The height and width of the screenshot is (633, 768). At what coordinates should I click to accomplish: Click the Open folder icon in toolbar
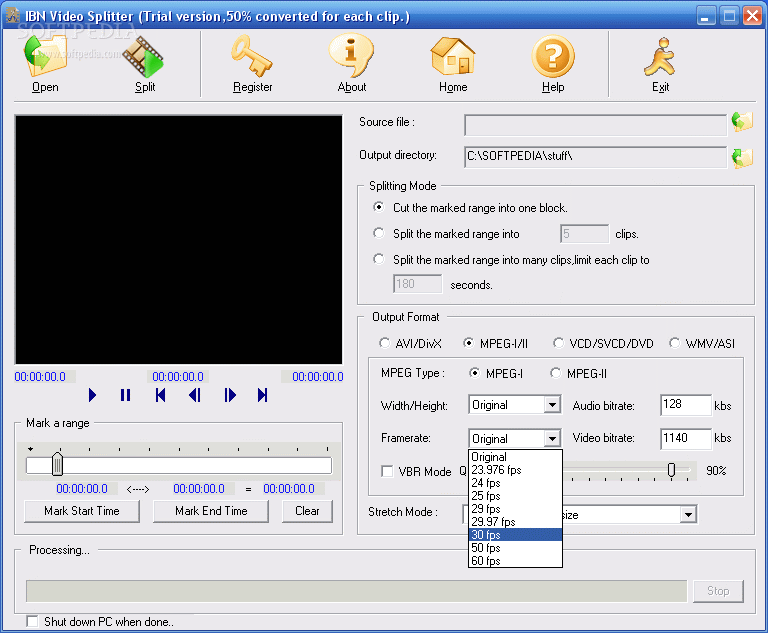[45, 56]
